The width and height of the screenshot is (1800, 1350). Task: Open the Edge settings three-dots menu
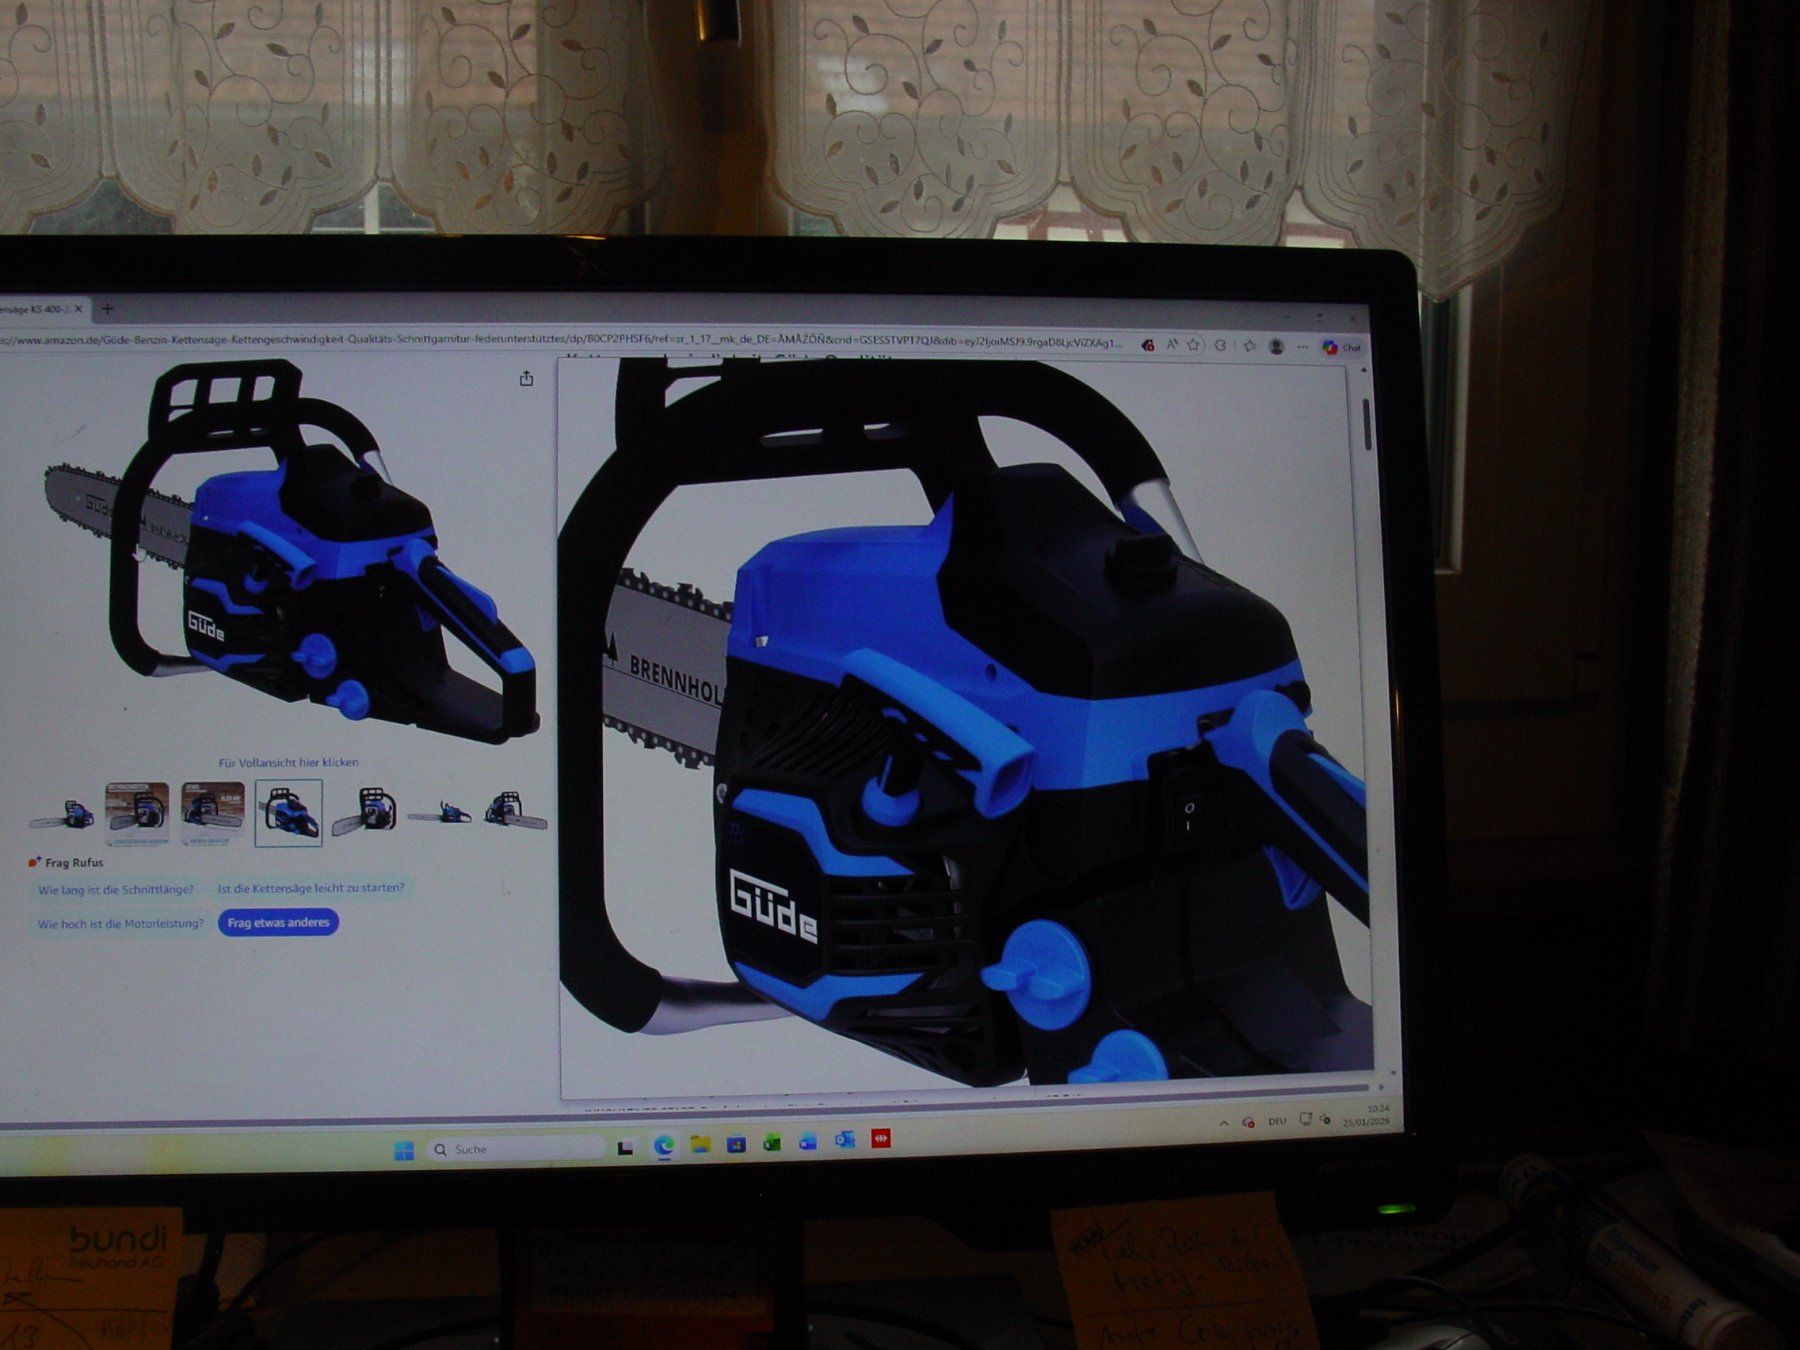pyautogui.click(x=1302, y=347)
